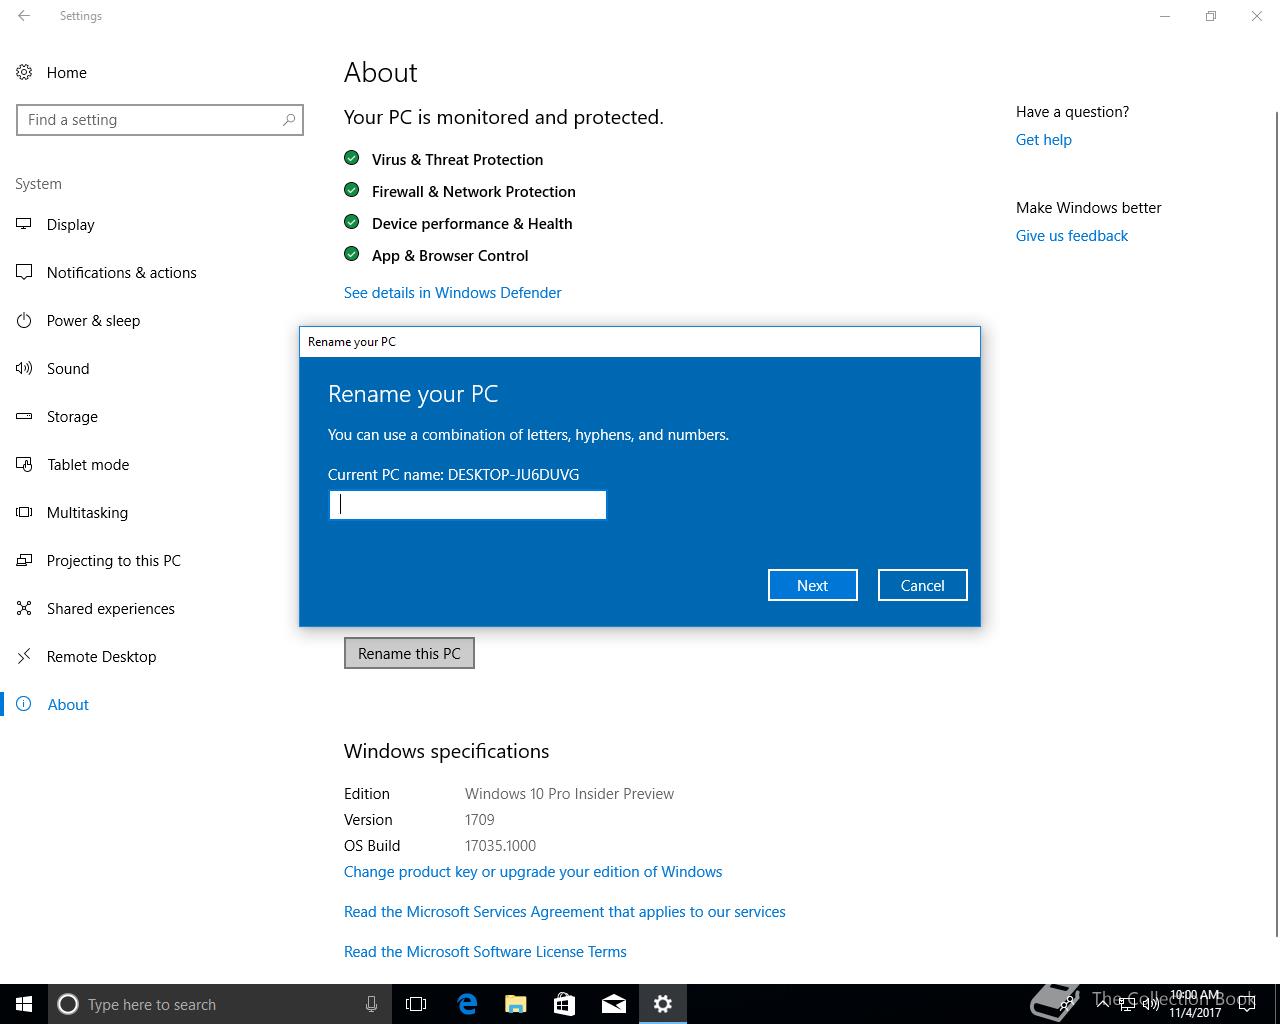Image resolution: width=1280 pixels, height=1024 pixels.
Task: Click the Rename this PC button
Action: click(409, 653)
